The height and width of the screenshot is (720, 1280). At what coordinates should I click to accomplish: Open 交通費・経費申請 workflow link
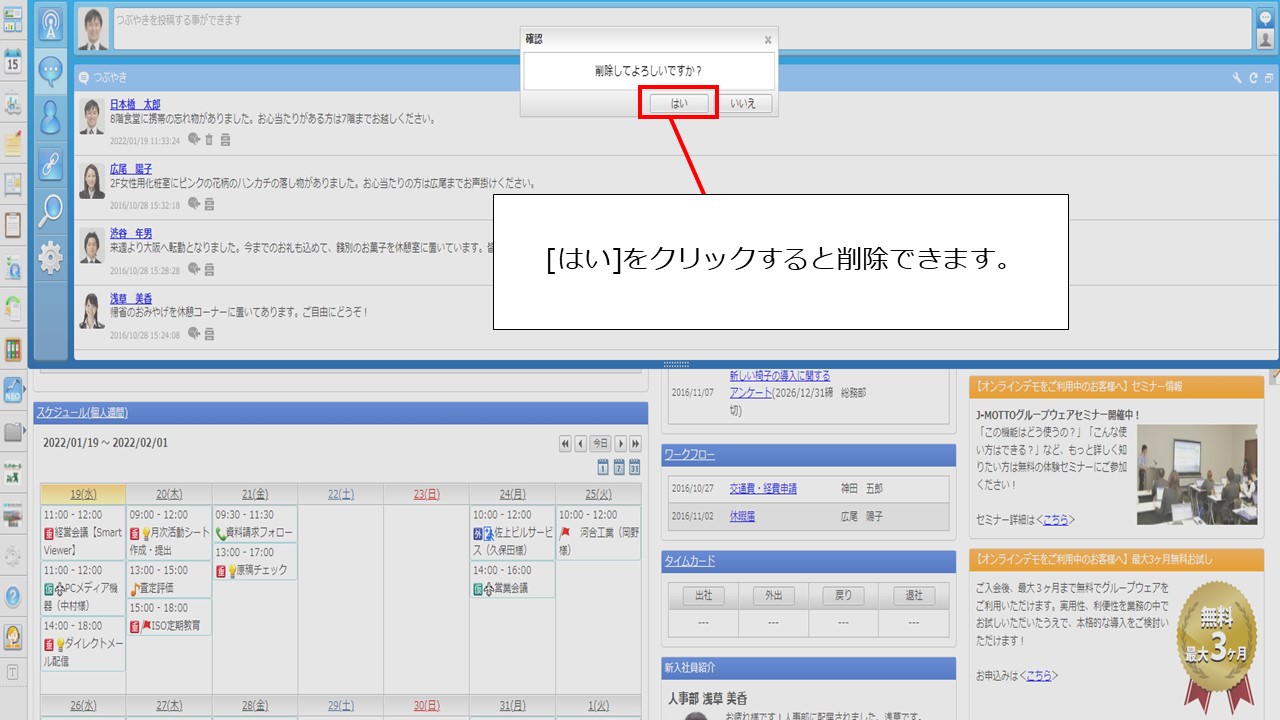click(763, 489)
